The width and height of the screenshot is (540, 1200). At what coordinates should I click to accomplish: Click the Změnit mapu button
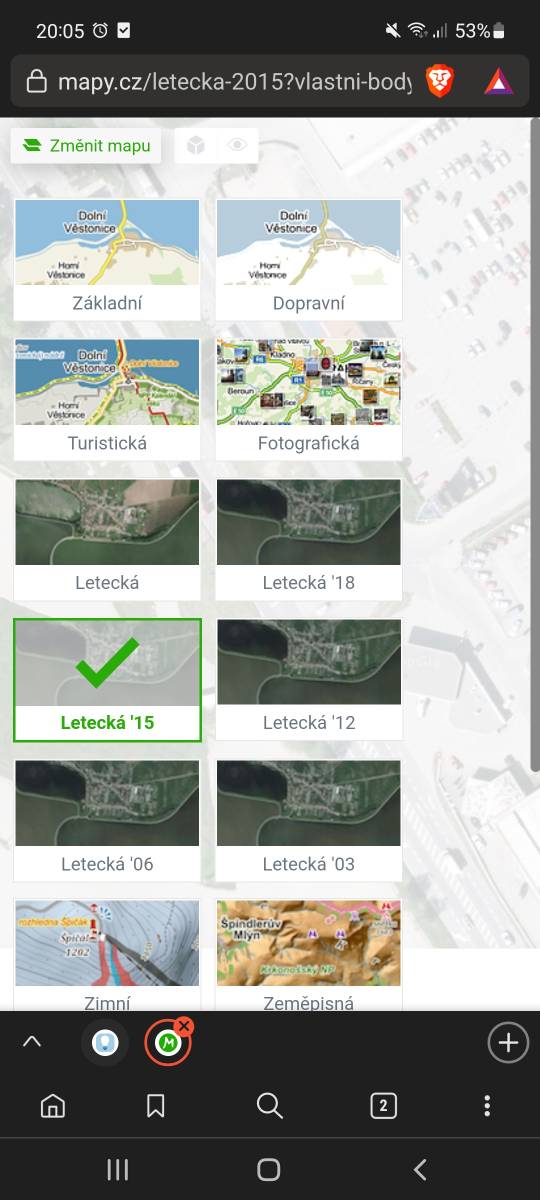[86, 146]
